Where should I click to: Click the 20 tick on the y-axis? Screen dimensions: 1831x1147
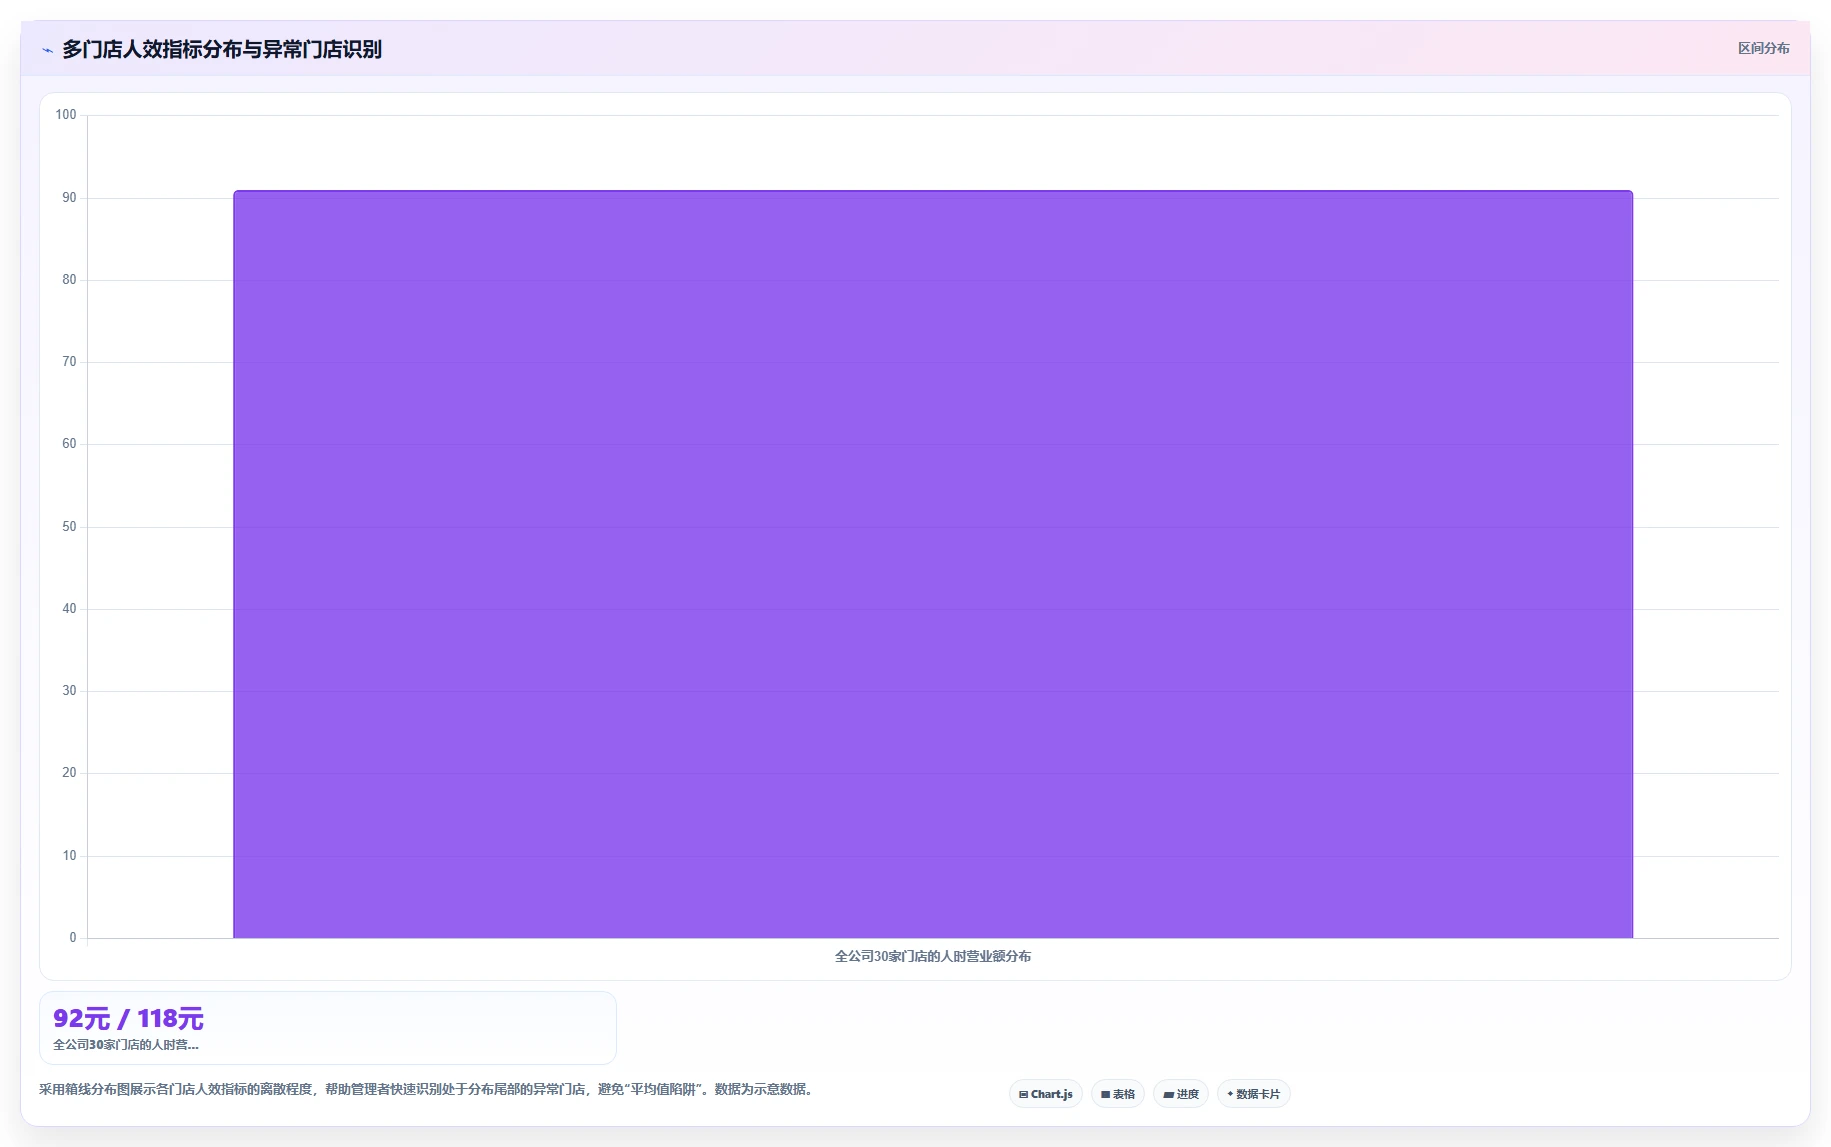pyautogui.click(x=69, y=773)
